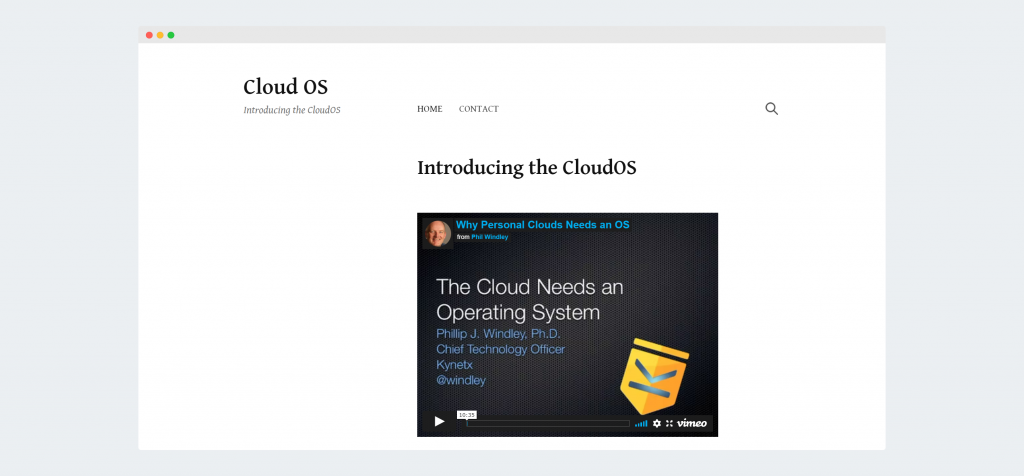Open the Phil Windley author link
The image size is (1024, 476).
coord(490,237)
